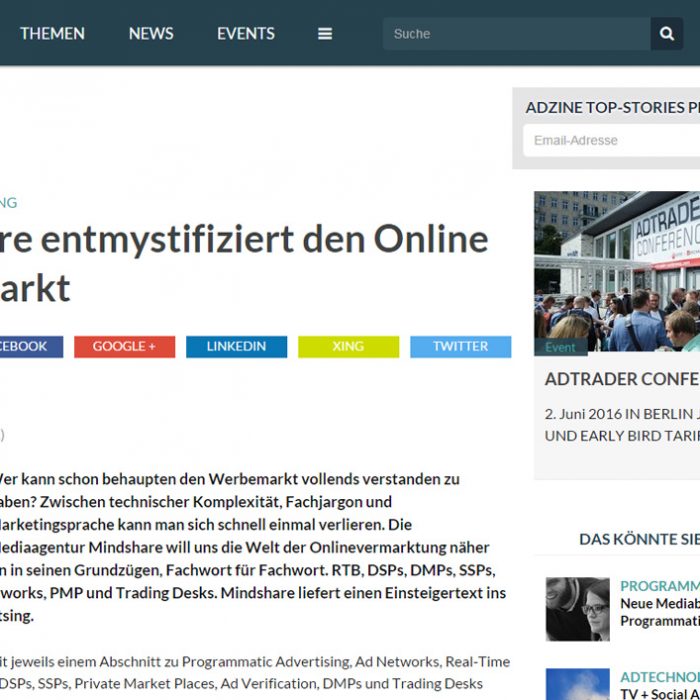The image size is (700, 700).
Task: Click the Event tag label on image
Action: click(x=561, y=347)
